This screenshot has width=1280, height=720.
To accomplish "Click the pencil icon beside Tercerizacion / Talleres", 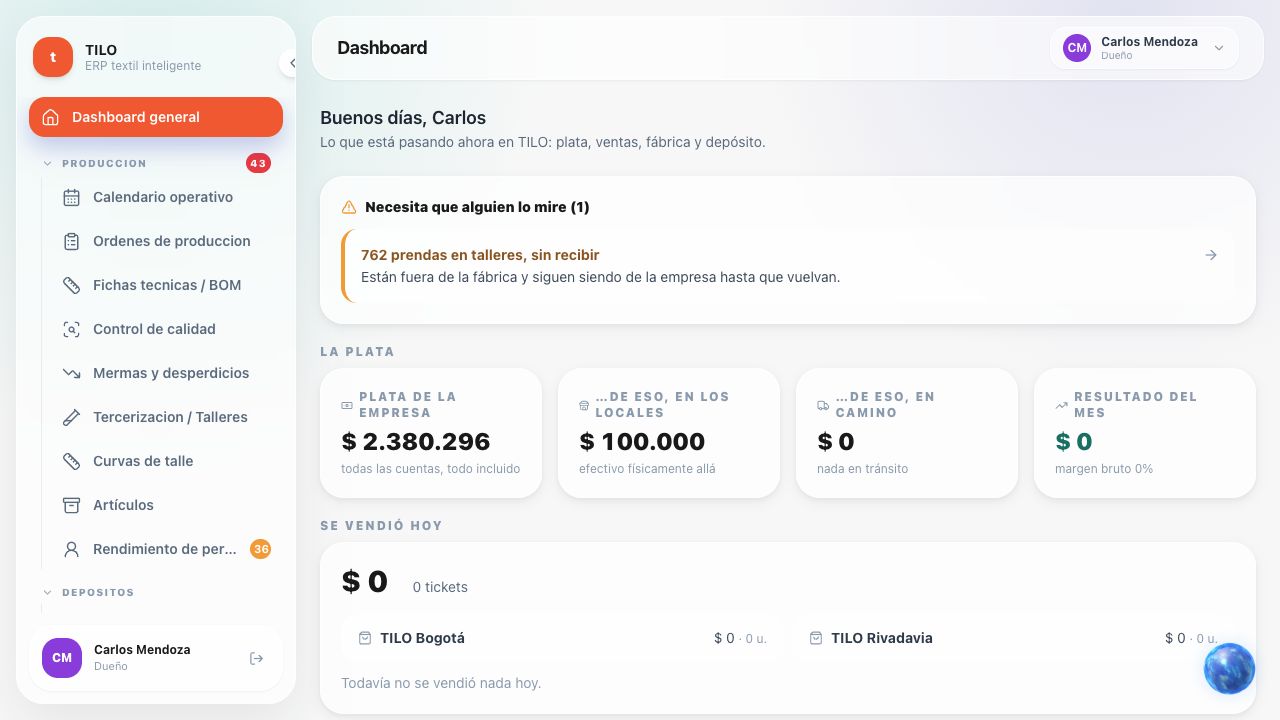I will [71, 417].
